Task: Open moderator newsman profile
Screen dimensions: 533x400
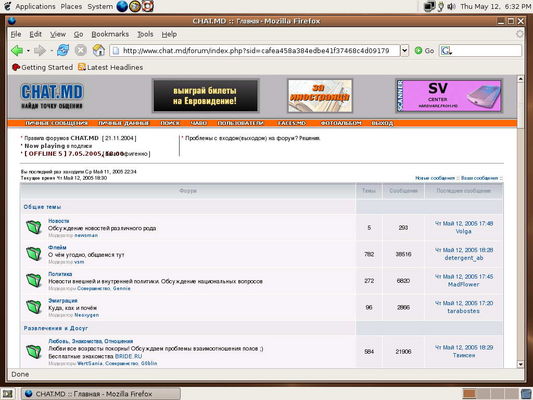Action: (x=86, y=235)
